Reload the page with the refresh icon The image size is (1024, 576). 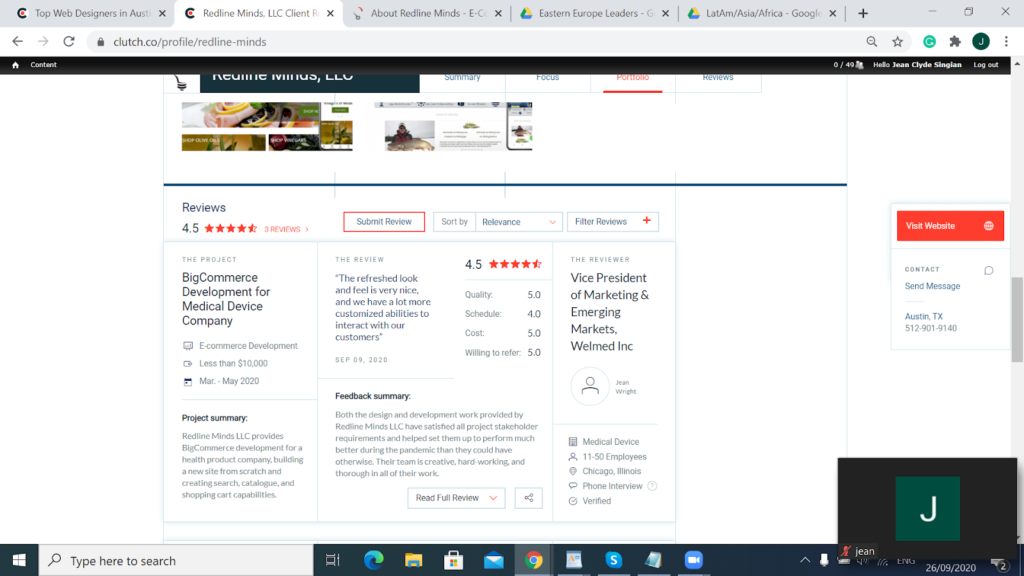tap(69, 42)
